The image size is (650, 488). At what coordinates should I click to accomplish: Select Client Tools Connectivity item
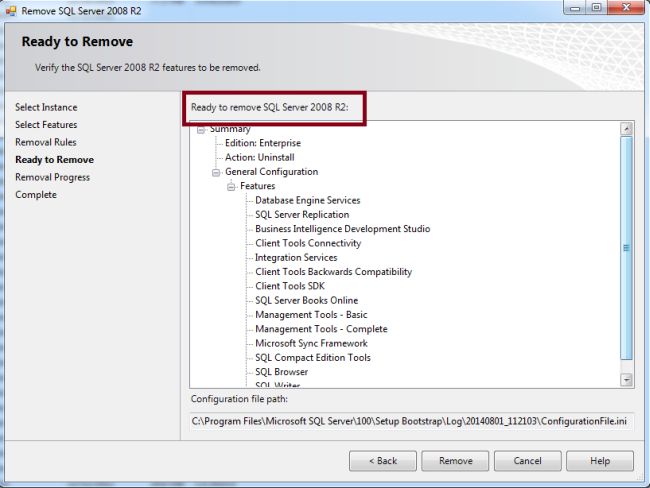pyautogui.click(x=308, y=243)
